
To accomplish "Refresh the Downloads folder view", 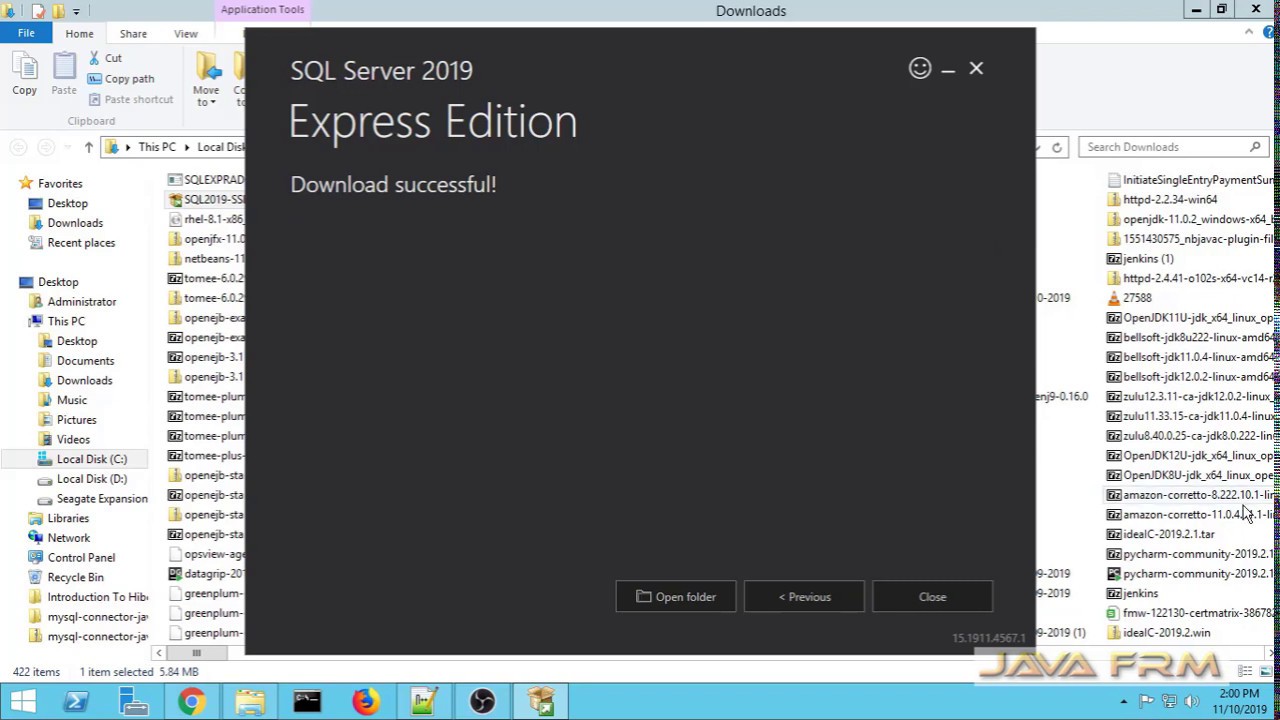I will 1056,147.
